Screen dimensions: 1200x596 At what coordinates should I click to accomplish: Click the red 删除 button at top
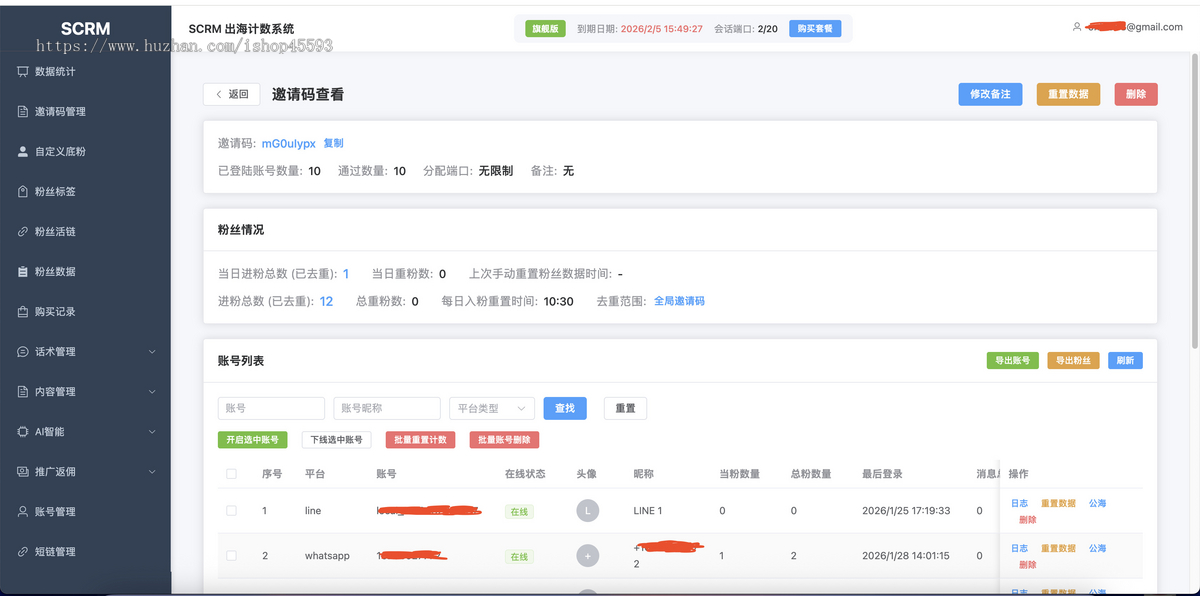(1136, 94)
